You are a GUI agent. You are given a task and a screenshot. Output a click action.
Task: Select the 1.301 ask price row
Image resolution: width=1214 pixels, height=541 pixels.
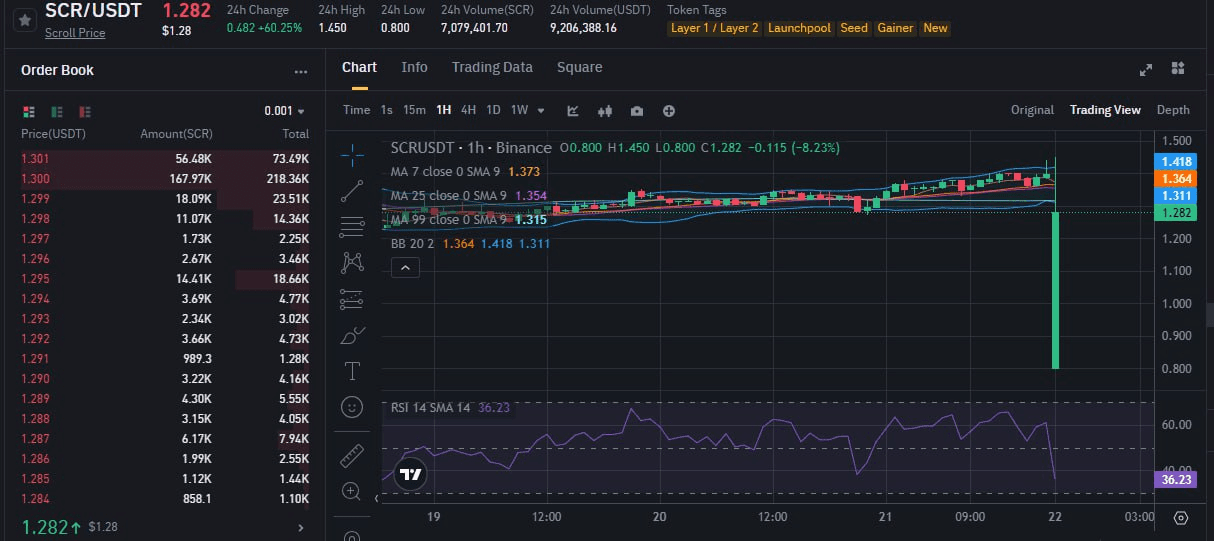(165, 159)
